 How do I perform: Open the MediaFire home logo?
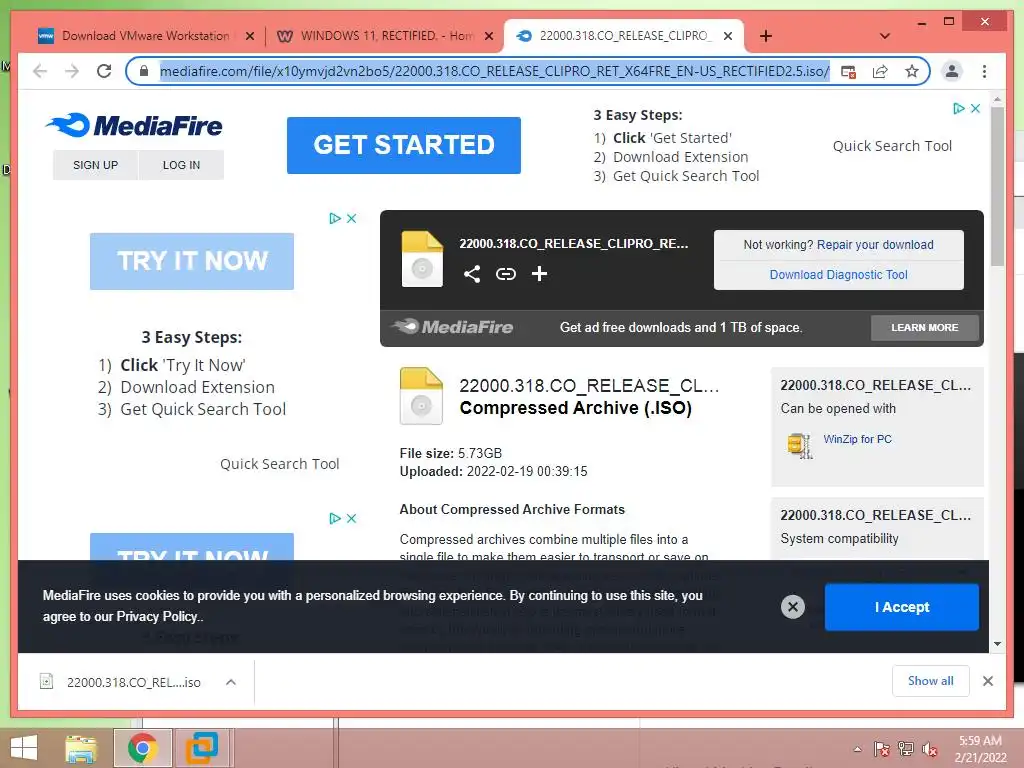click(134, 125)
